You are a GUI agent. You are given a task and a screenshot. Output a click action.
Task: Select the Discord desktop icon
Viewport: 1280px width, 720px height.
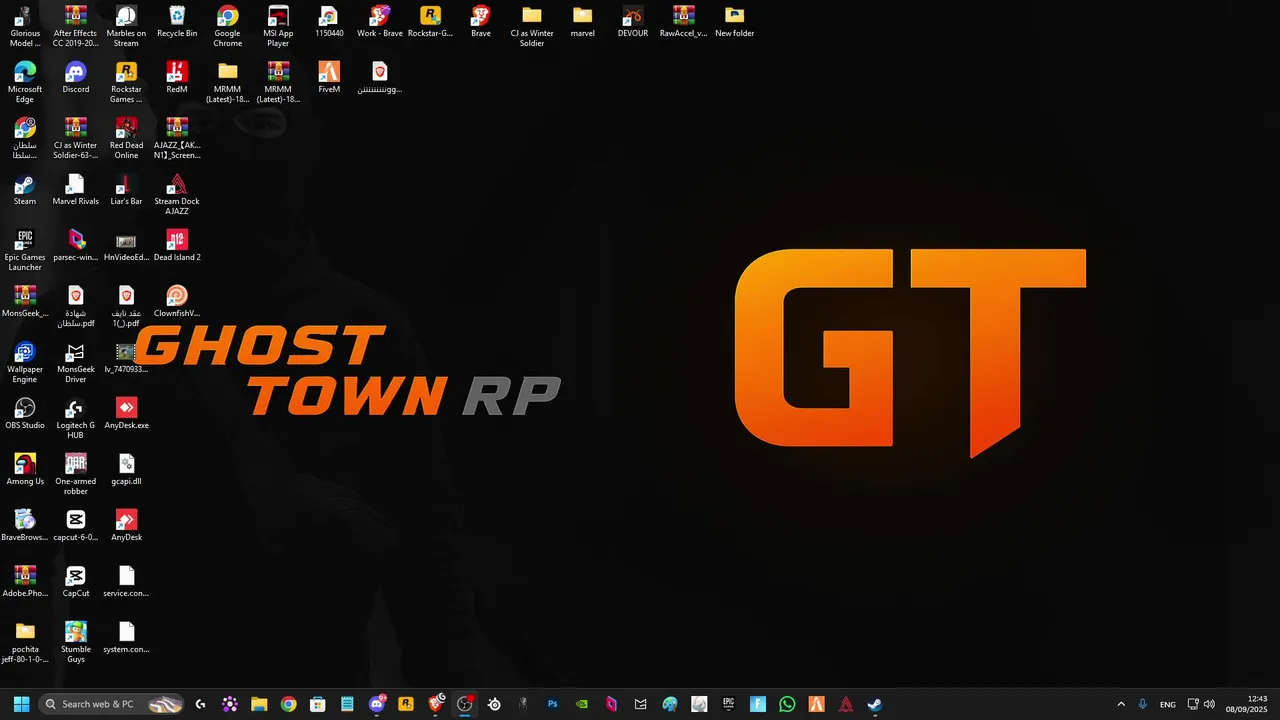[x=75, y=78]
